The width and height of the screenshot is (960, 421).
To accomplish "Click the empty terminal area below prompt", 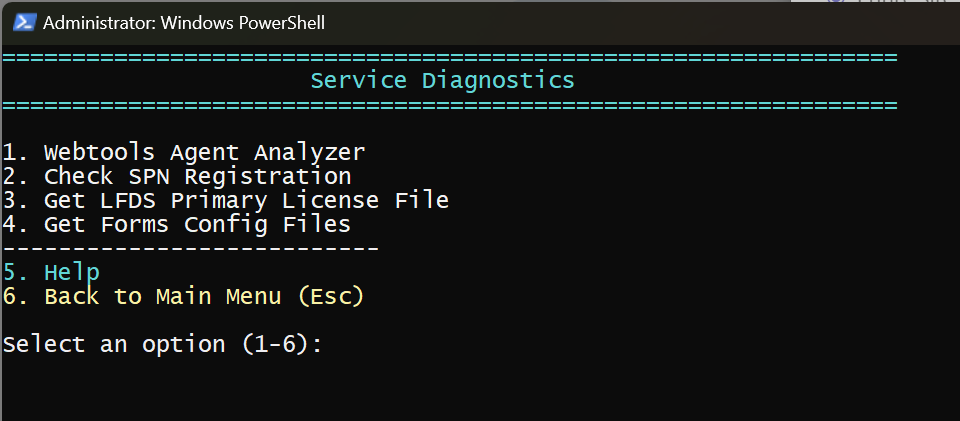I will (x=480, y=390).
